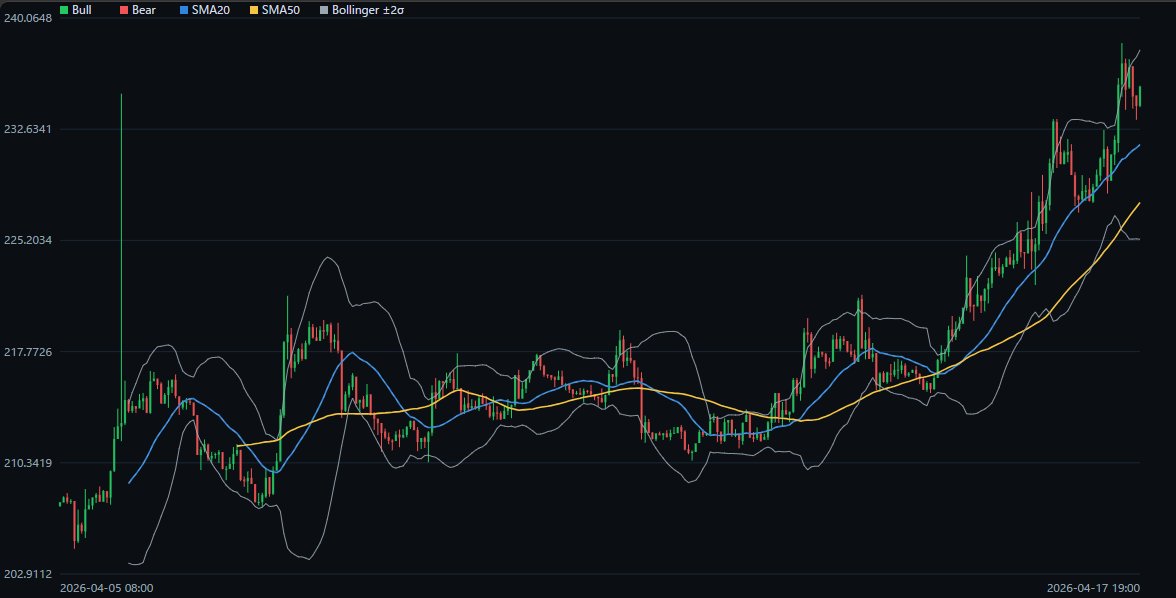Click the 2026-04-05 08:00 start date label
1176x598 pixels.
pos(107,588)
